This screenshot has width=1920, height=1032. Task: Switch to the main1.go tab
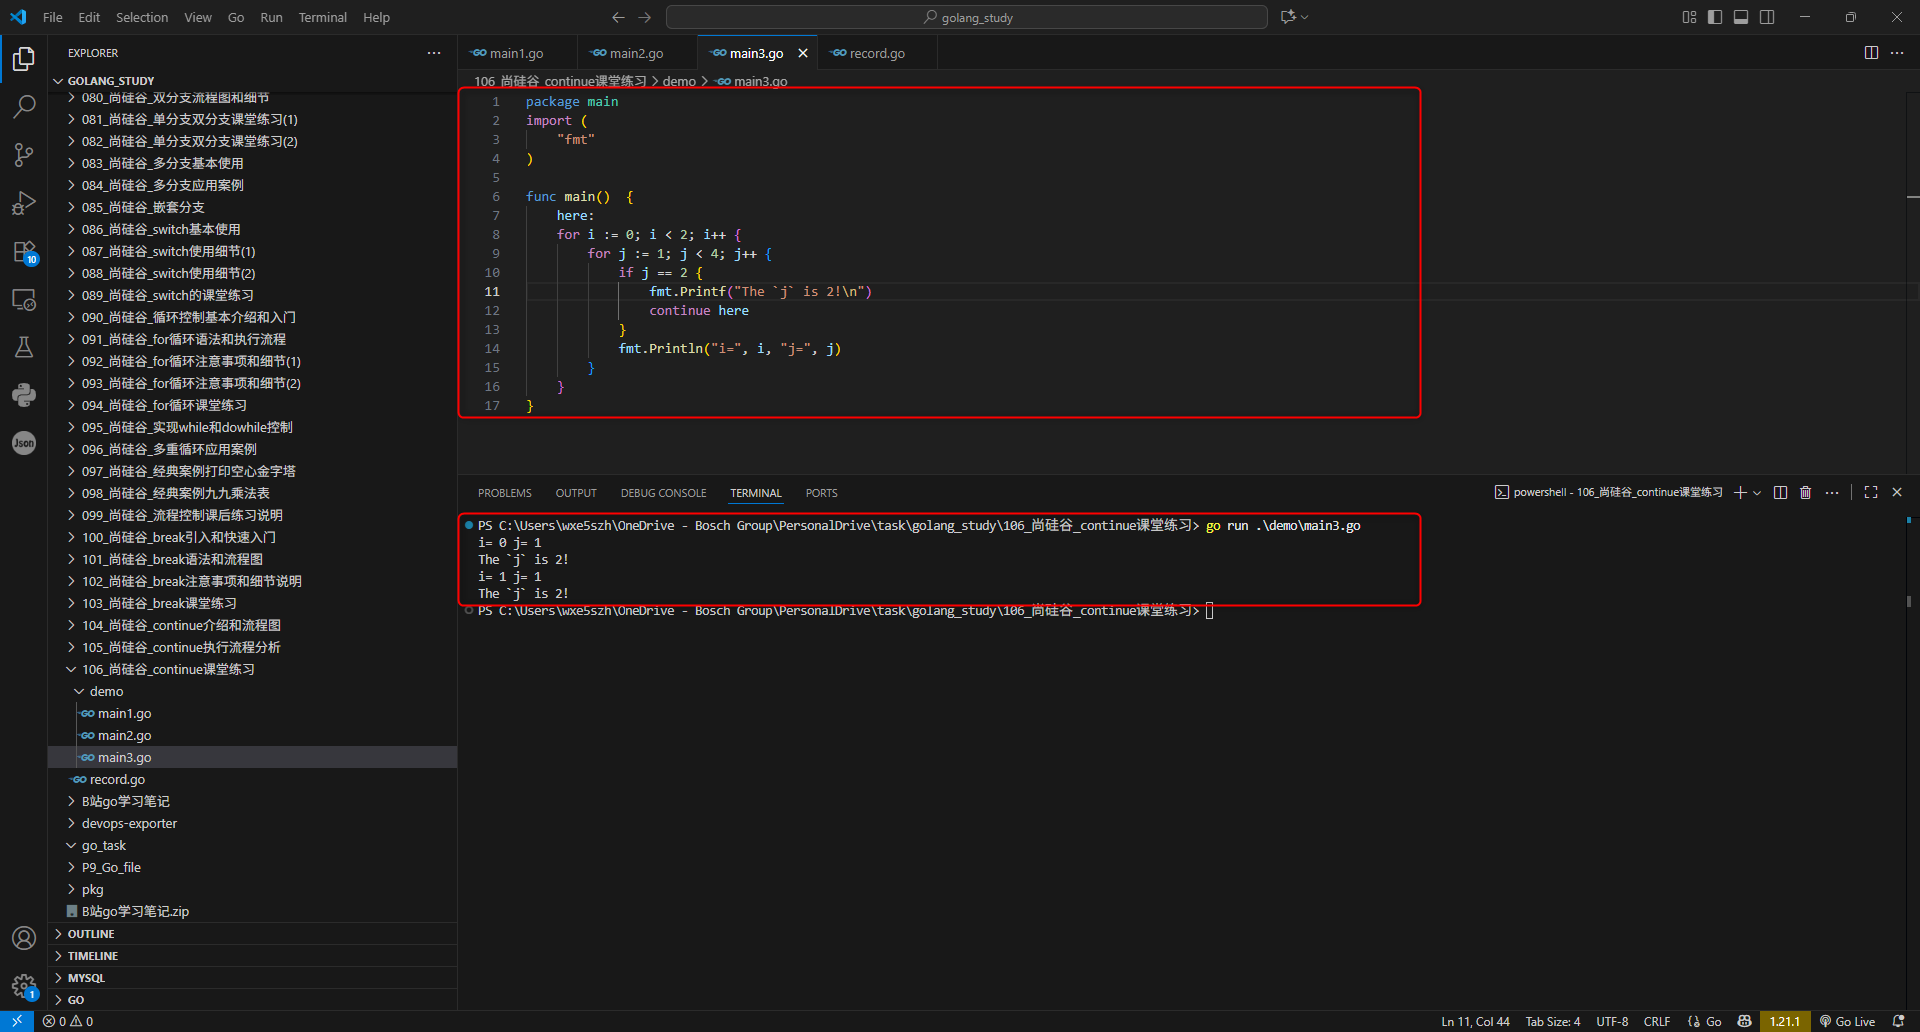pyautogui.click(x=517, y=53)
